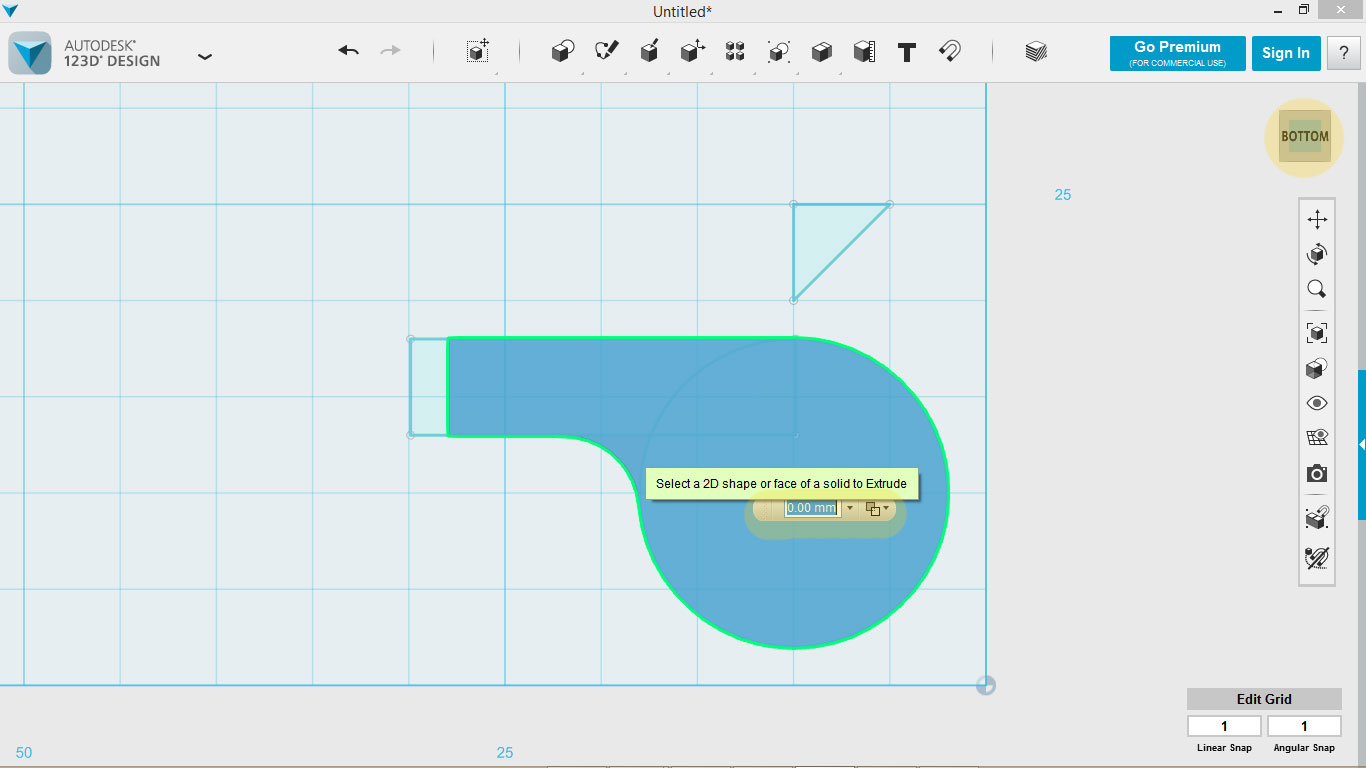Open the Pattern toolbar menu

coord(734,50)
